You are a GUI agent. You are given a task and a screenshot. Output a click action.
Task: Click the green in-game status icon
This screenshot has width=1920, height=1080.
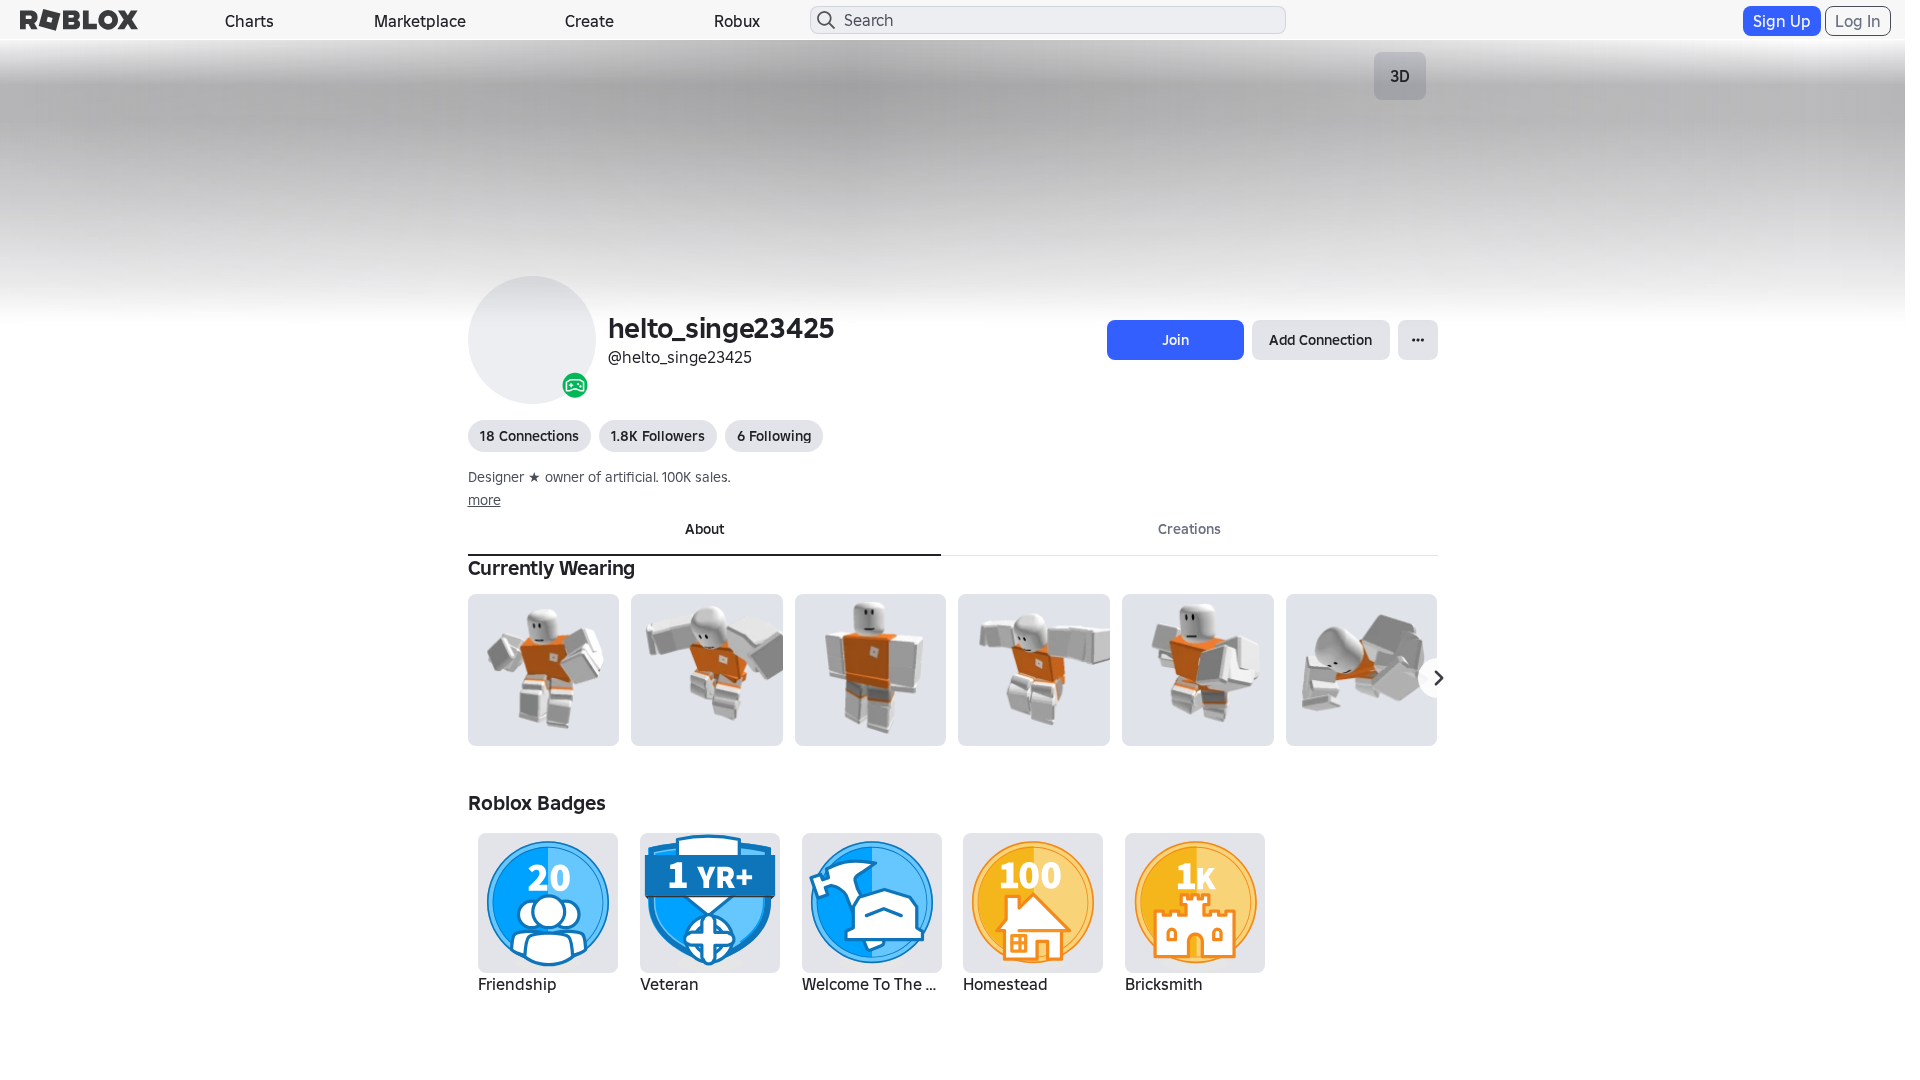point(575,385)
